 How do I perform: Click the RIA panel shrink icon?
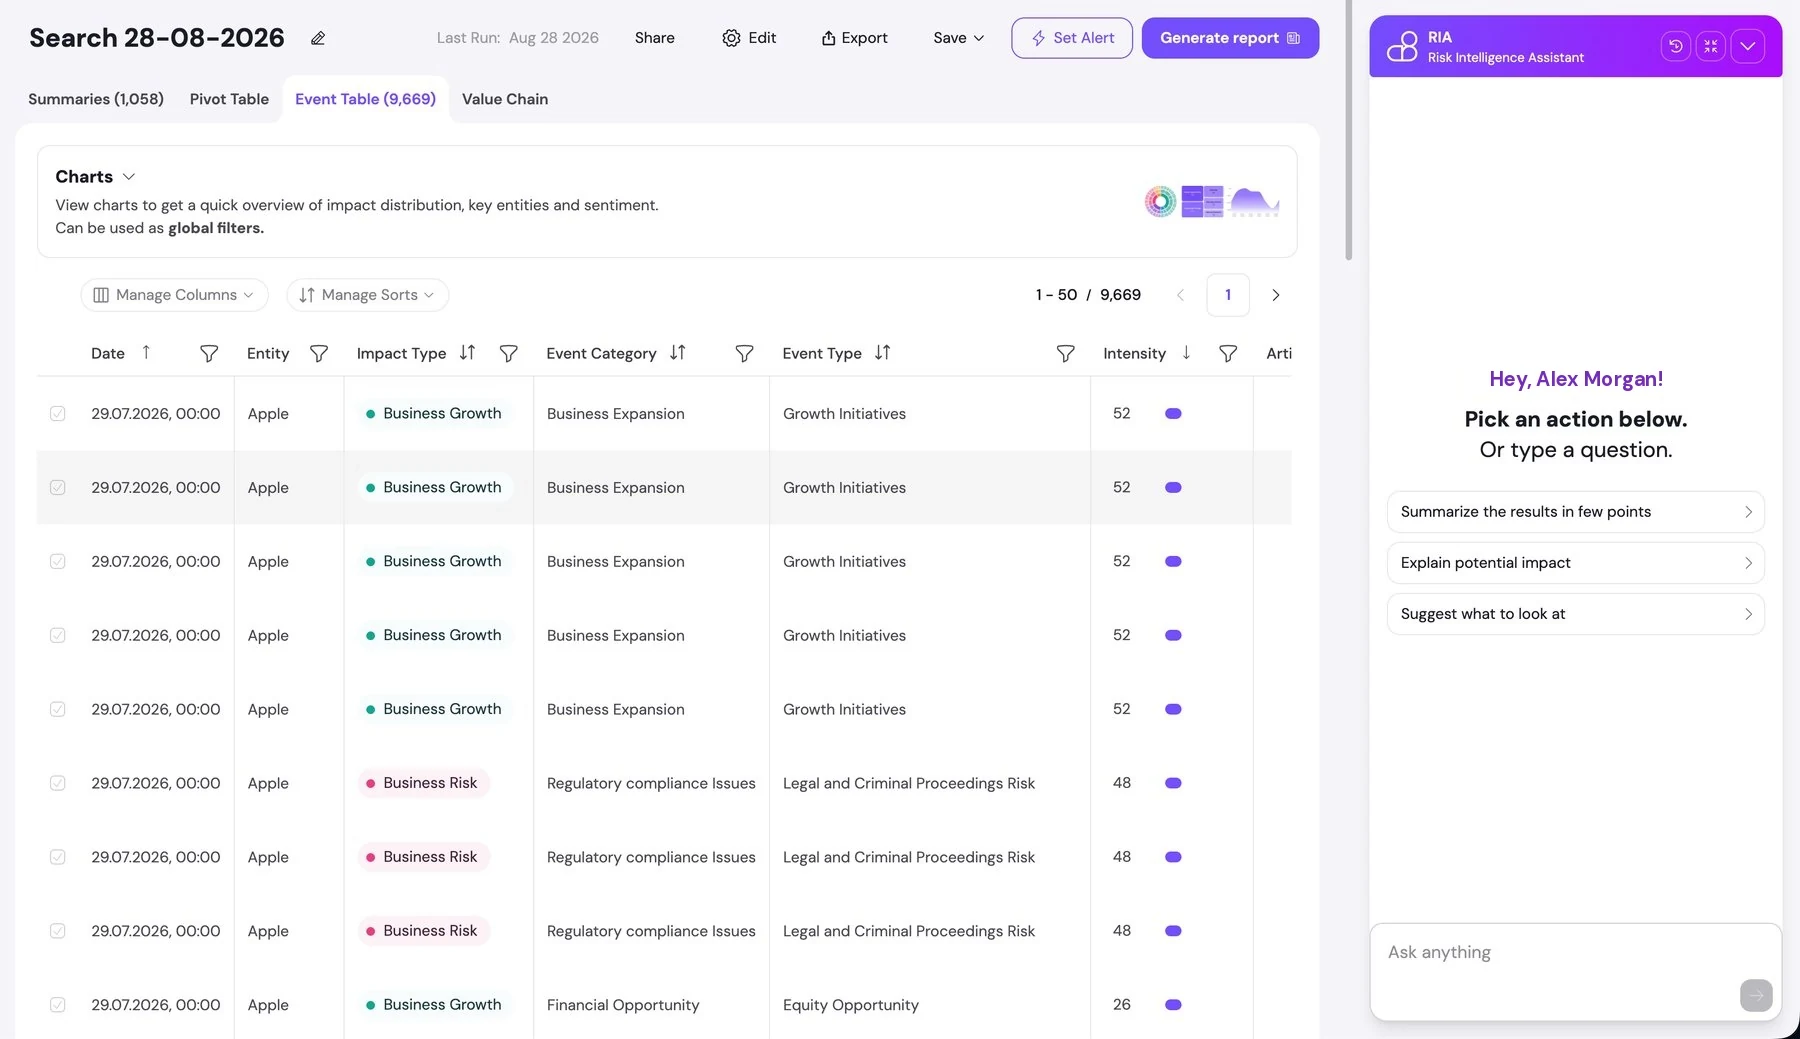click(1711, 46)
